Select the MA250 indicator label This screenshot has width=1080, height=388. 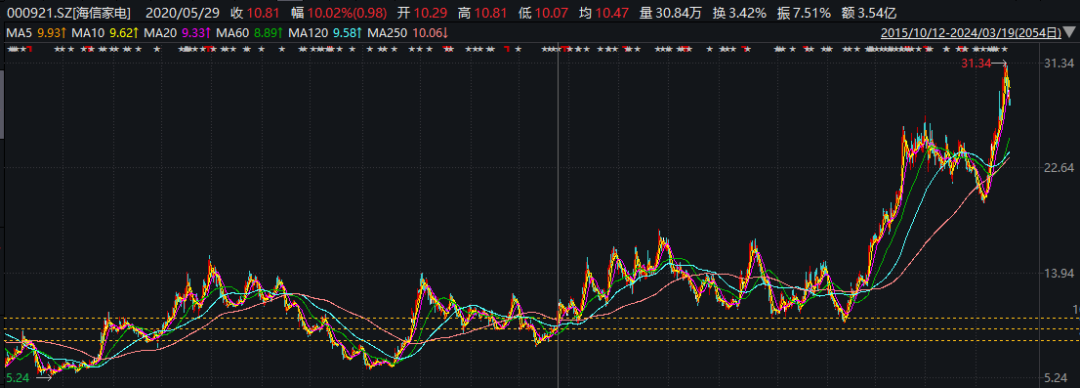tap(384, 32)
